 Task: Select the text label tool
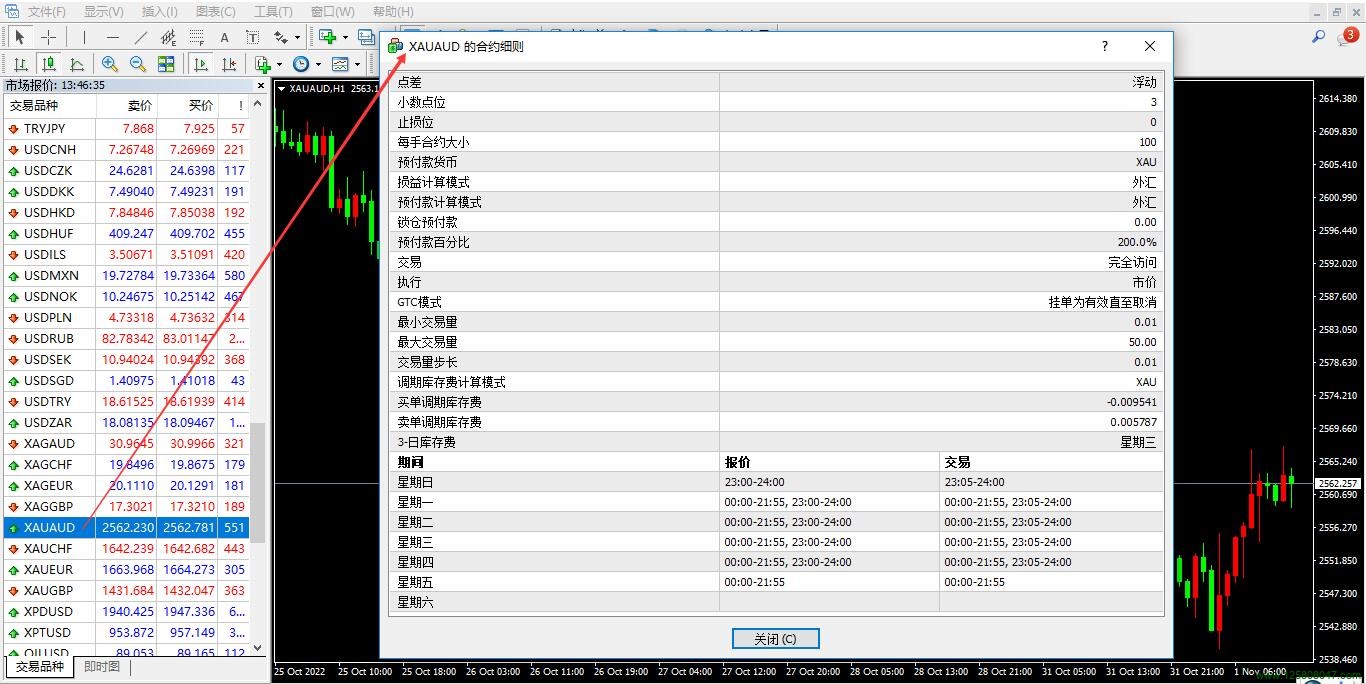(252, 37)
